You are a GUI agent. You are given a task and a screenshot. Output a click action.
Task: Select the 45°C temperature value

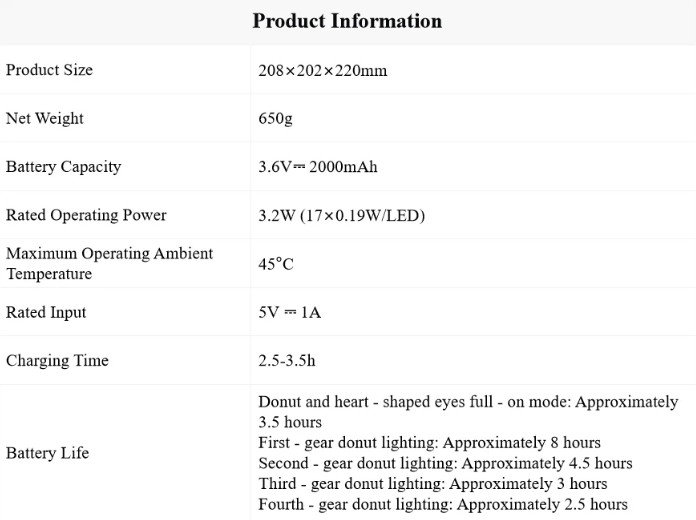tap(276, 264)
